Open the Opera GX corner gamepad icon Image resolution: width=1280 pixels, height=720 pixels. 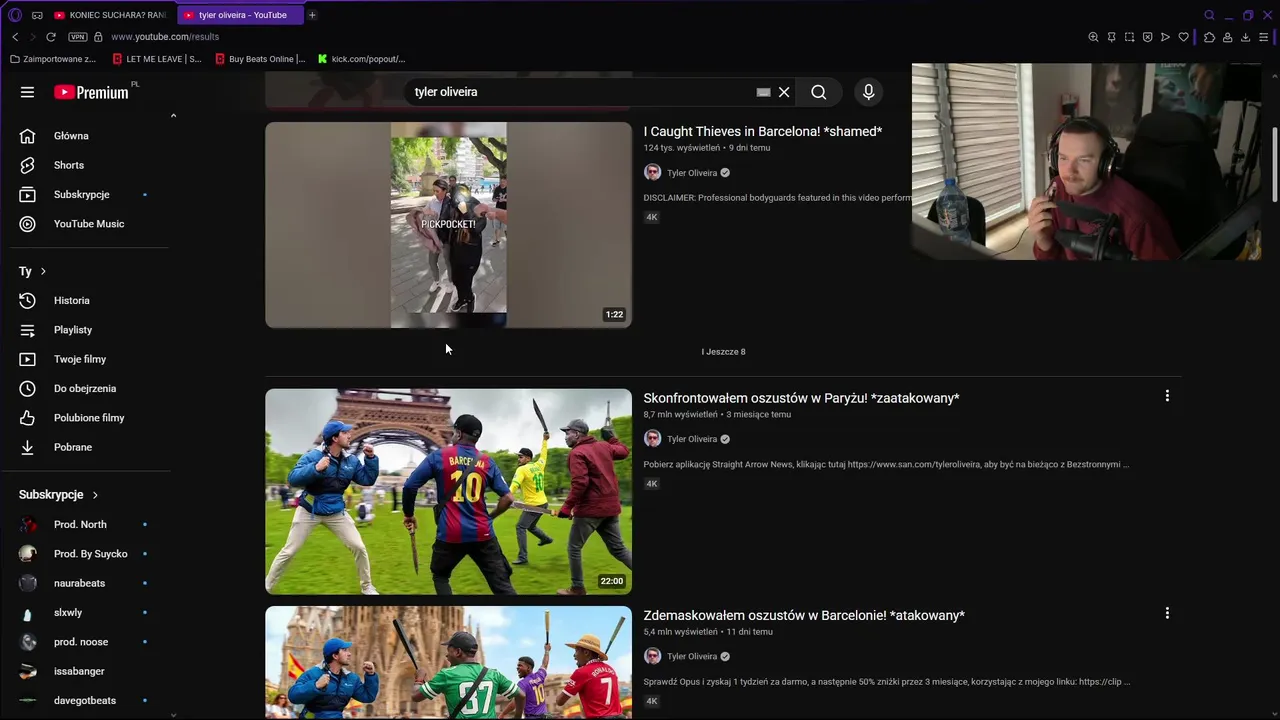coord(37,15)
